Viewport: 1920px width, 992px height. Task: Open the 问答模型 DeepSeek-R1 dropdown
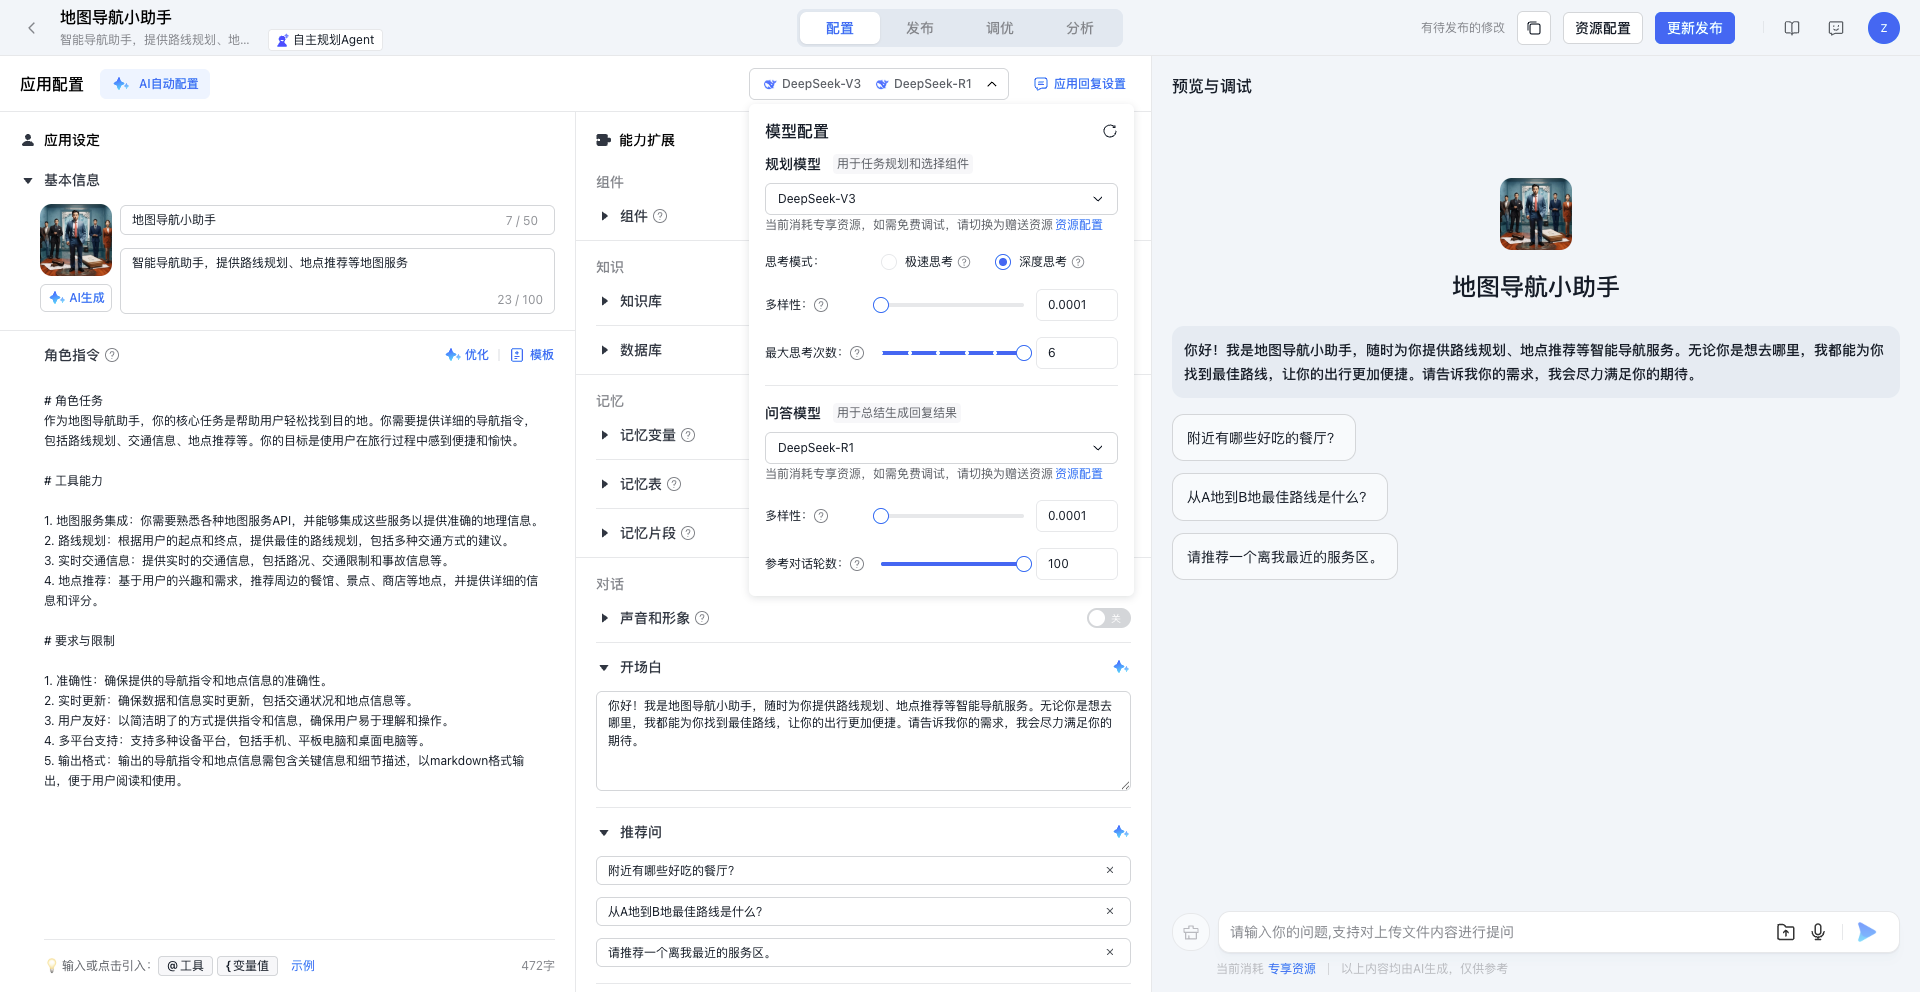941,448
